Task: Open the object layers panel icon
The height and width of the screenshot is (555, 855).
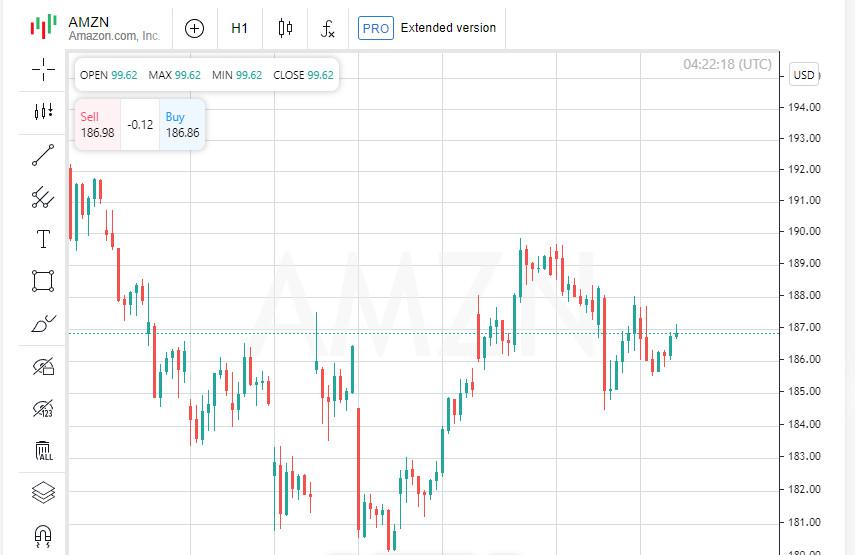Action: [x=43, y=493]
